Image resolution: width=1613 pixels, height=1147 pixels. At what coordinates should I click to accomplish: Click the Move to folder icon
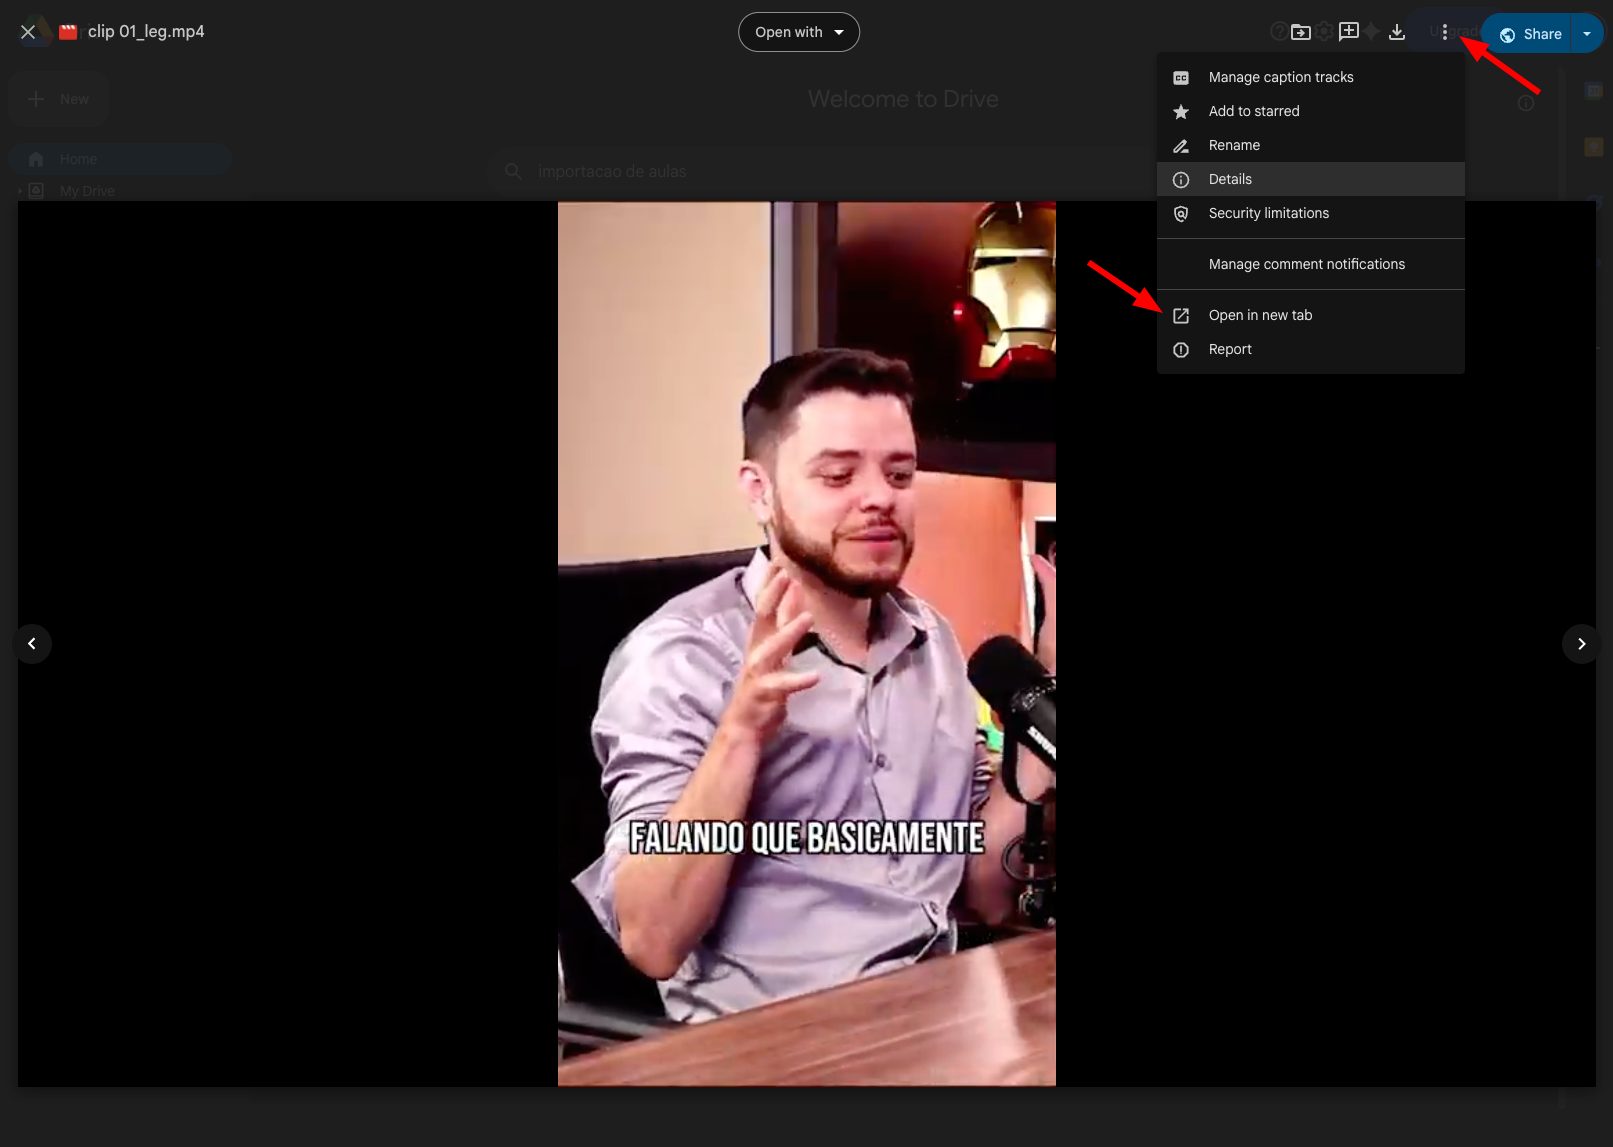click(1301, 31)
